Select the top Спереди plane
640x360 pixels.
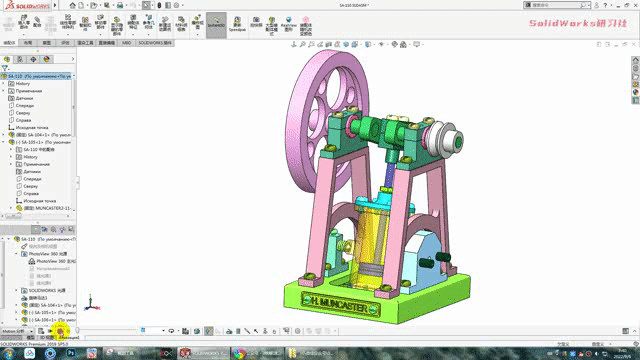click(x=24, y=106)
